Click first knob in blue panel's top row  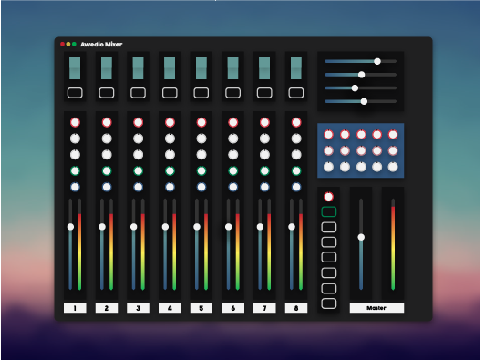tap(329, 134)
